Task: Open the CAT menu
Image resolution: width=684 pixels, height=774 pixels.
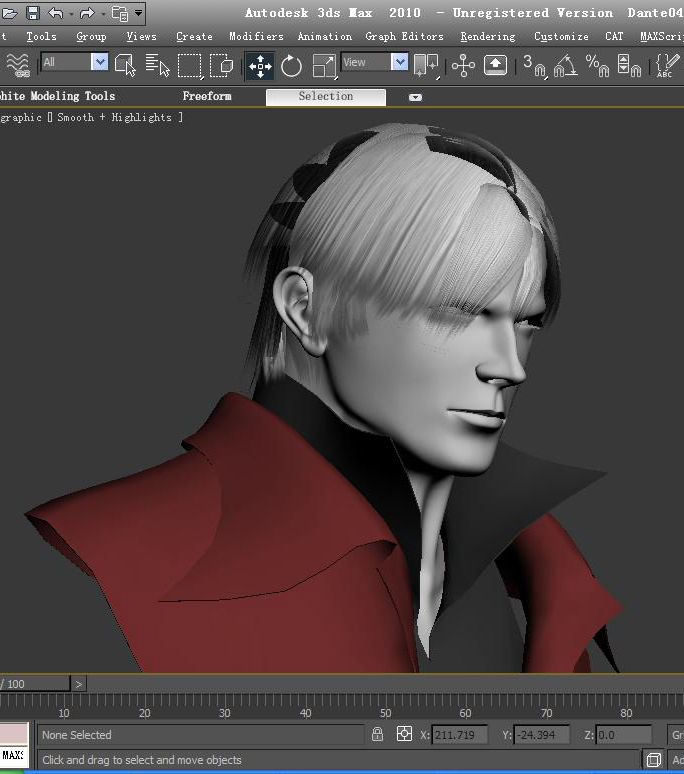Action: click(x=614, y=37)
